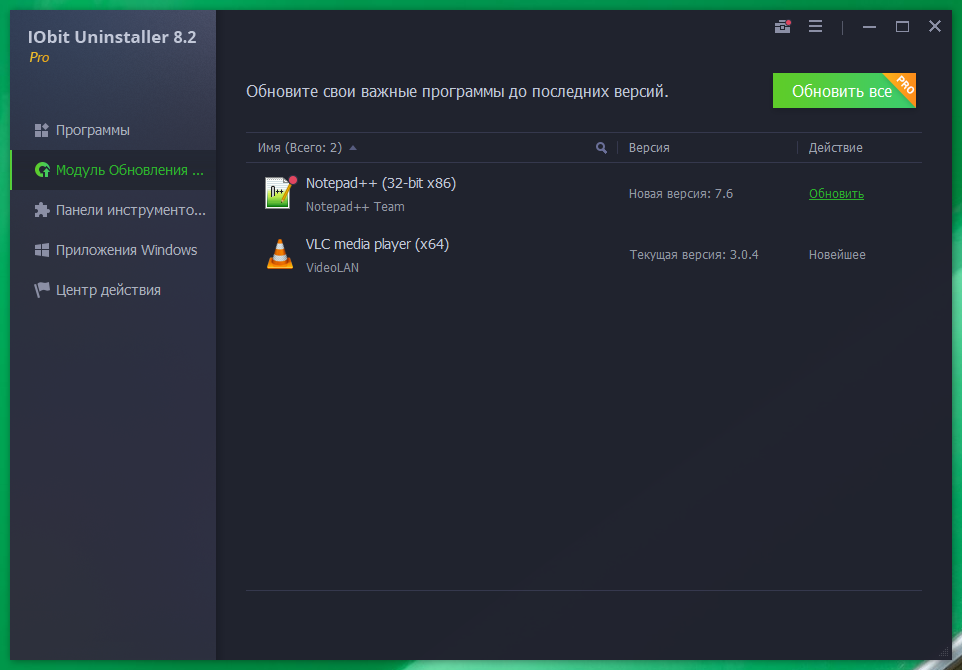962x670 pixels.
Task: Sort list by the Имя arrow
Action: point(352,148)
